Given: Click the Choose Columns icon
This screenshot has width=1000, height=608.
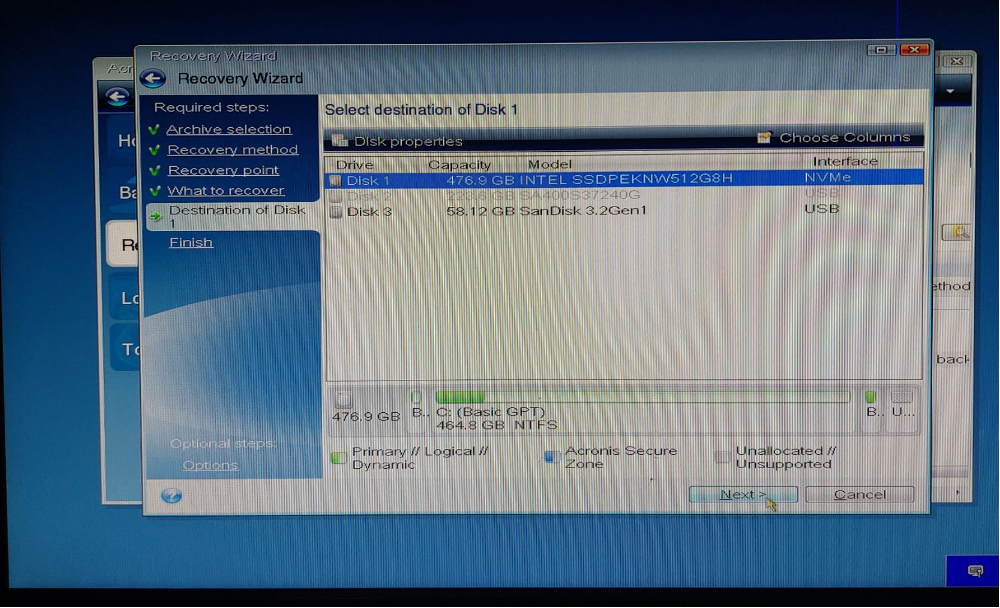Looking at the screenshot, I should (765, 138).
